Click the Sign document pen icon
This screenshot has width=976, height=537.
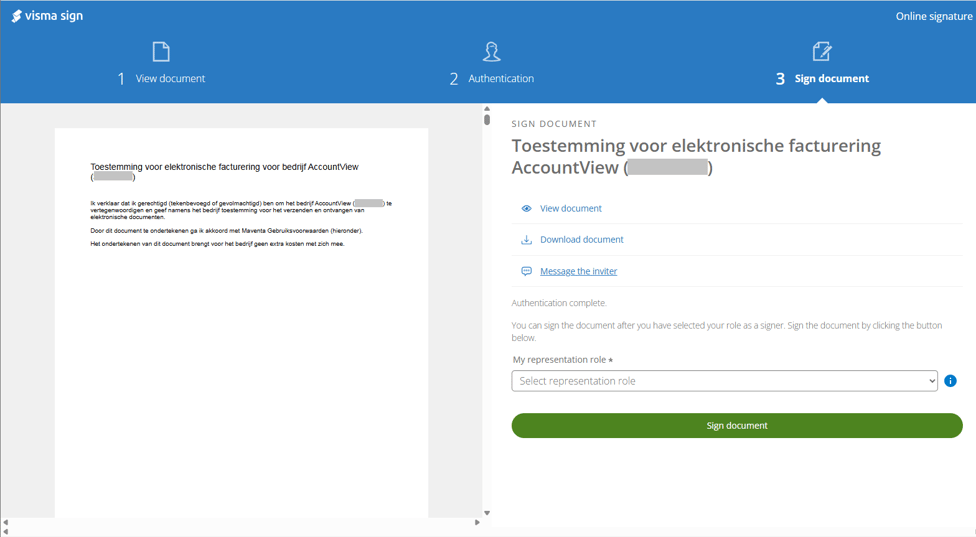822,51
